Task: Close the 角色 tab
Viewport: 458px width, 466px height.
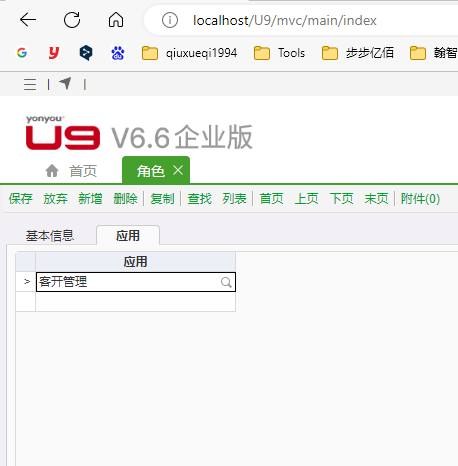Action: 178,170
